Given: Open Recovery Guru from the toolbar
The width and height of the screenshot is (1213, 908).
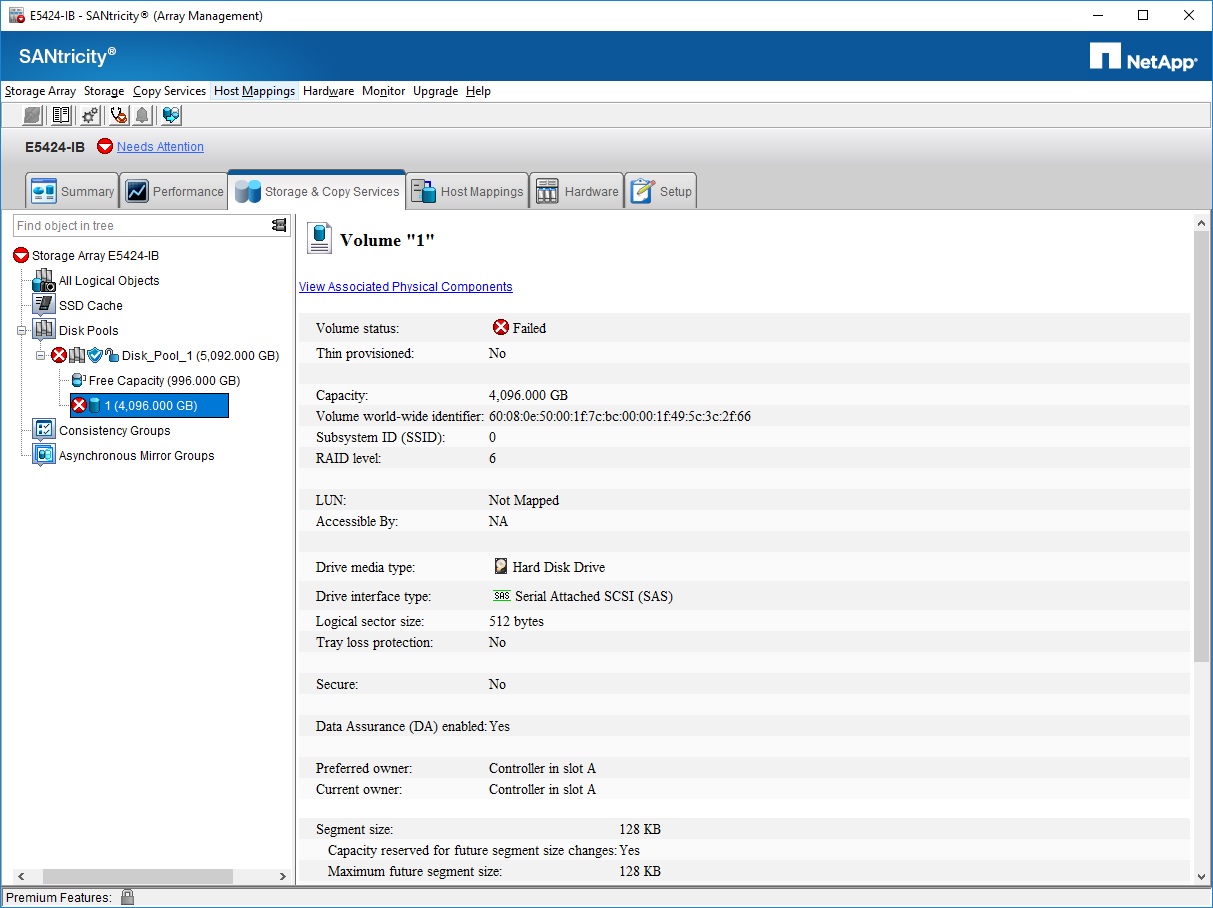Looking at the screenshot, I should pos(118,115).
